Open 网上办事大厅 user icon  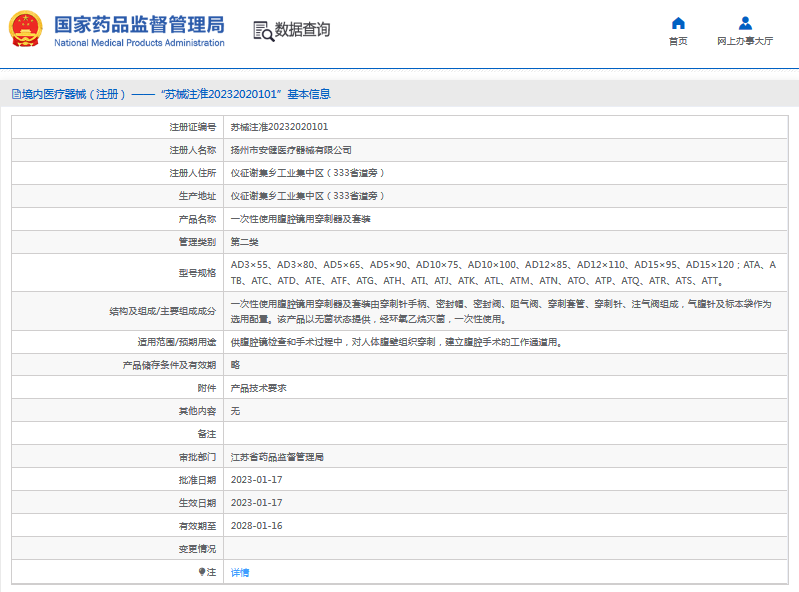[745, 23]
